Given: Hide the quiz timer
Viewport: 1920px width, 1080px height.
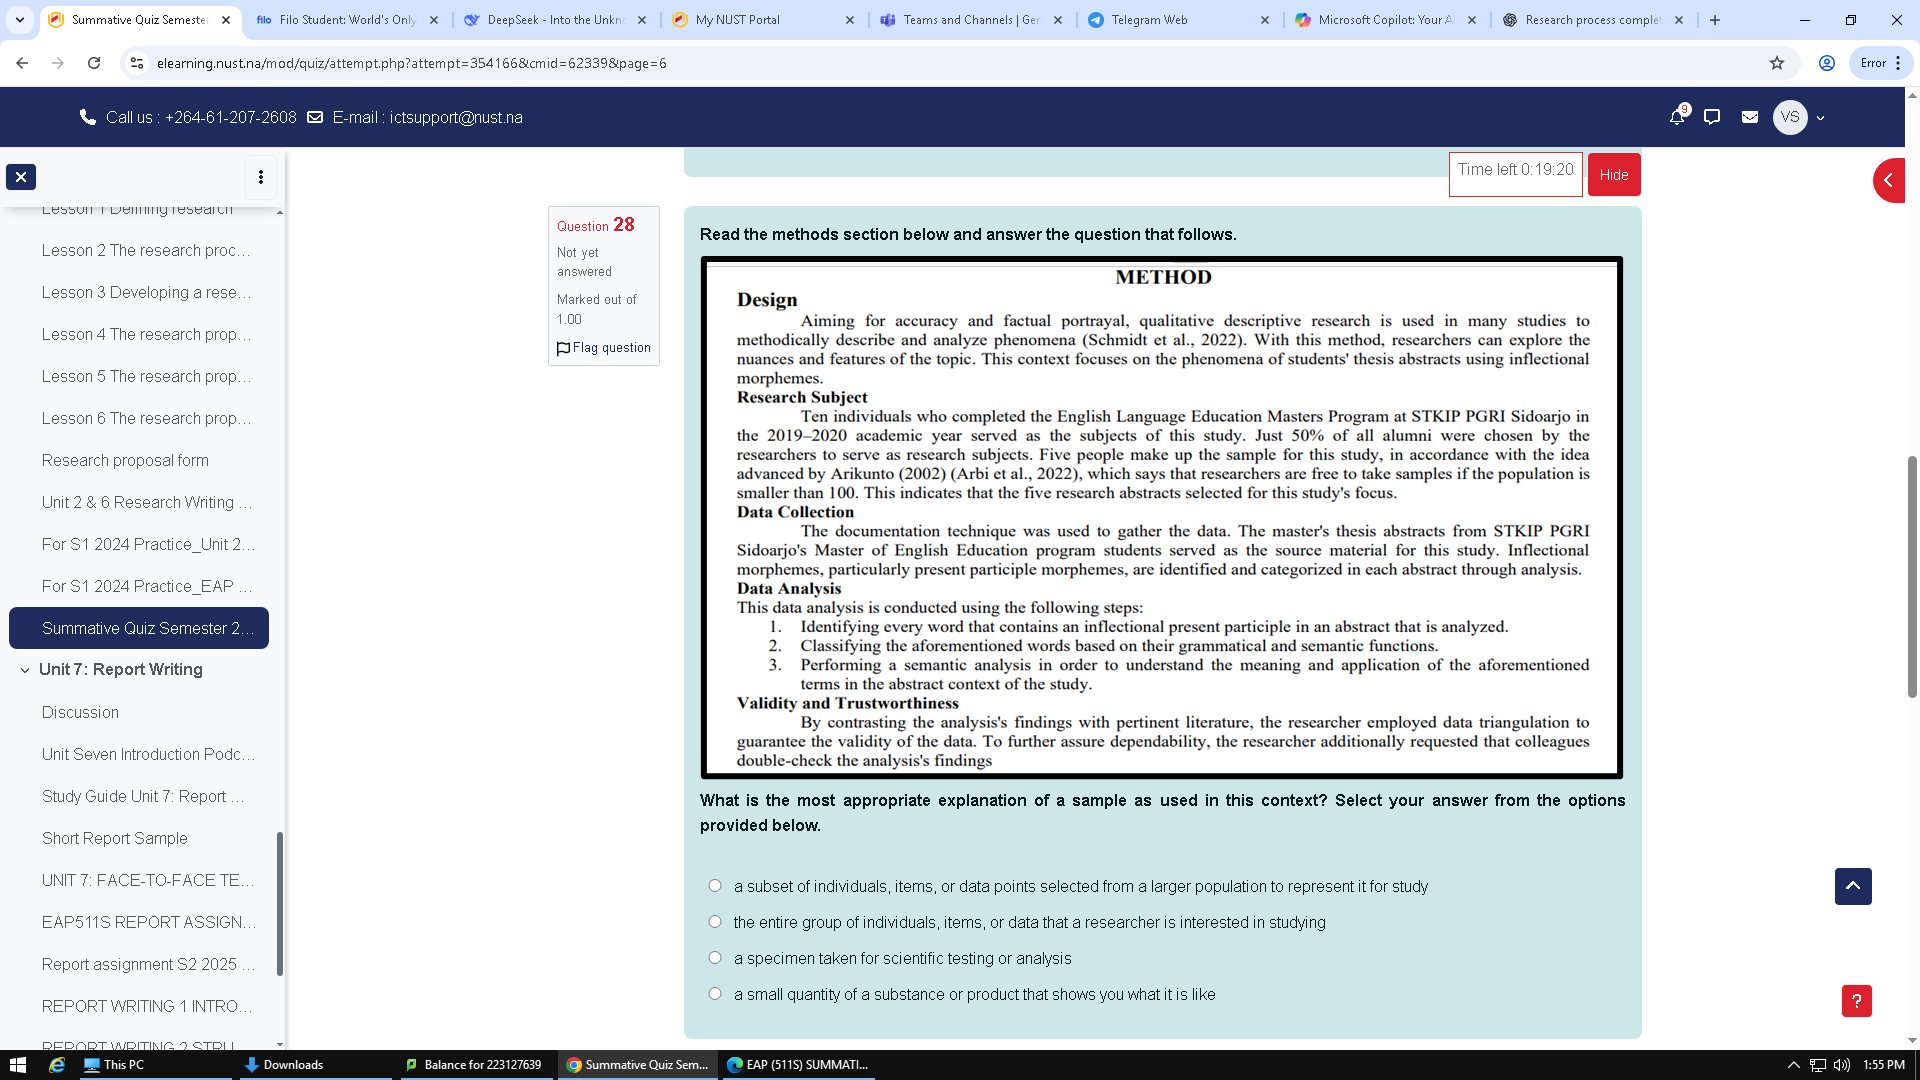Looking at the screenshot, I should [x=1613, y=175].
